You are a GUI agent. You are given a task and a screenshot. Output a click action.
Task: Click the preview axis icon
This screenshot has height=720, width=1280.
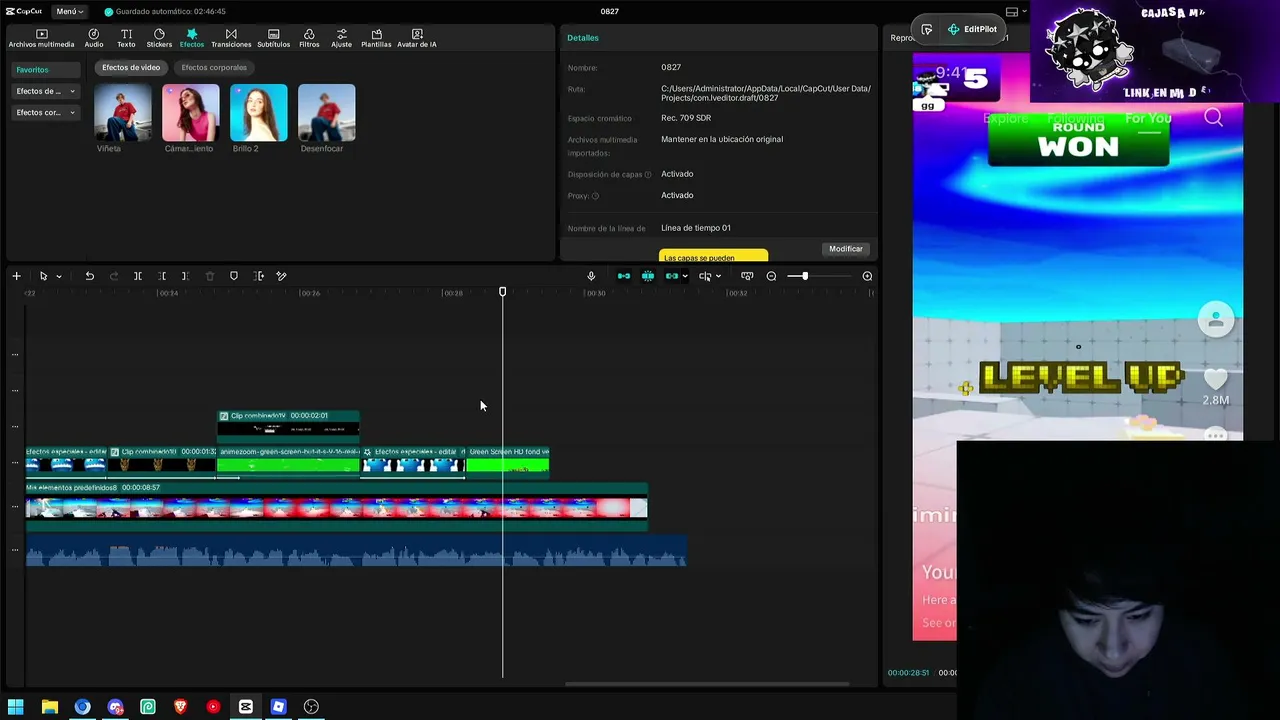(705, 276)
